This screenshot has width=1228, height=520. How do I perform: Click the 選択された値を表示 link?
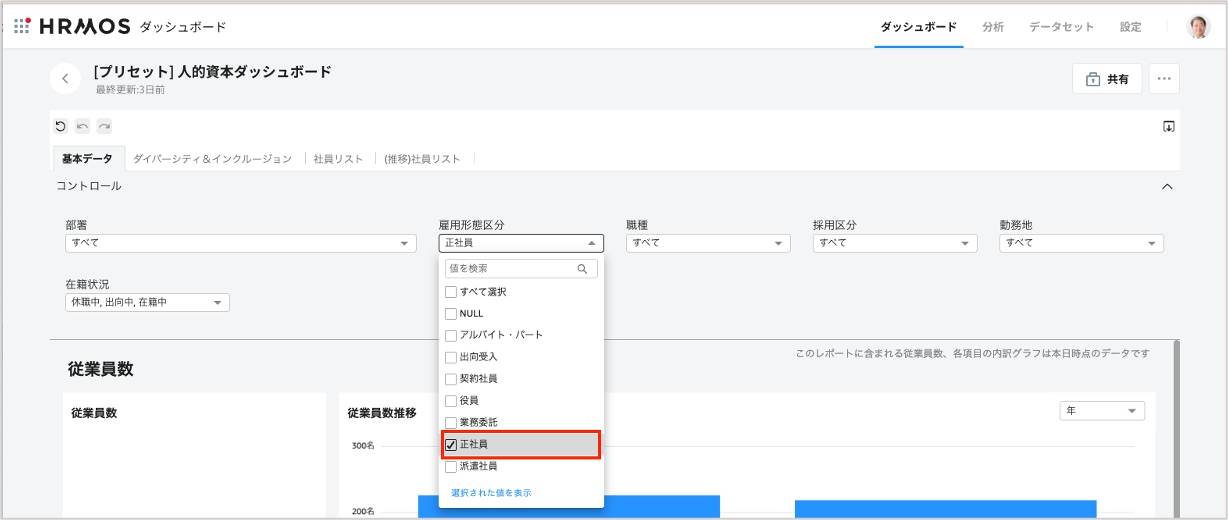point(491,493)
